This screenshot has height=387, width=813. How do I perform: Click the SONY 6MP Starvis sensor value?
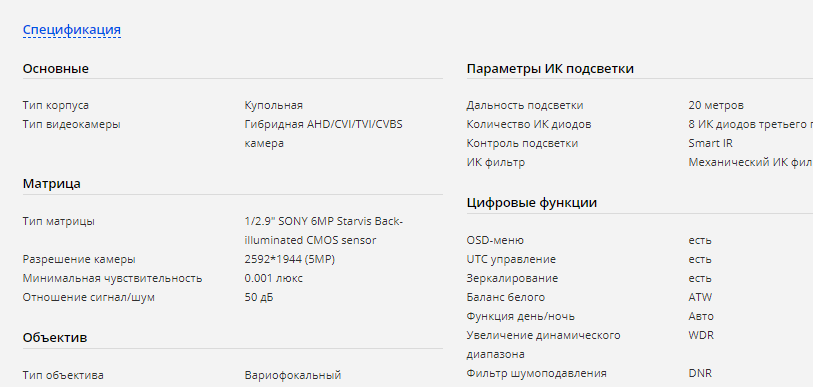click(x=324, y=231)
